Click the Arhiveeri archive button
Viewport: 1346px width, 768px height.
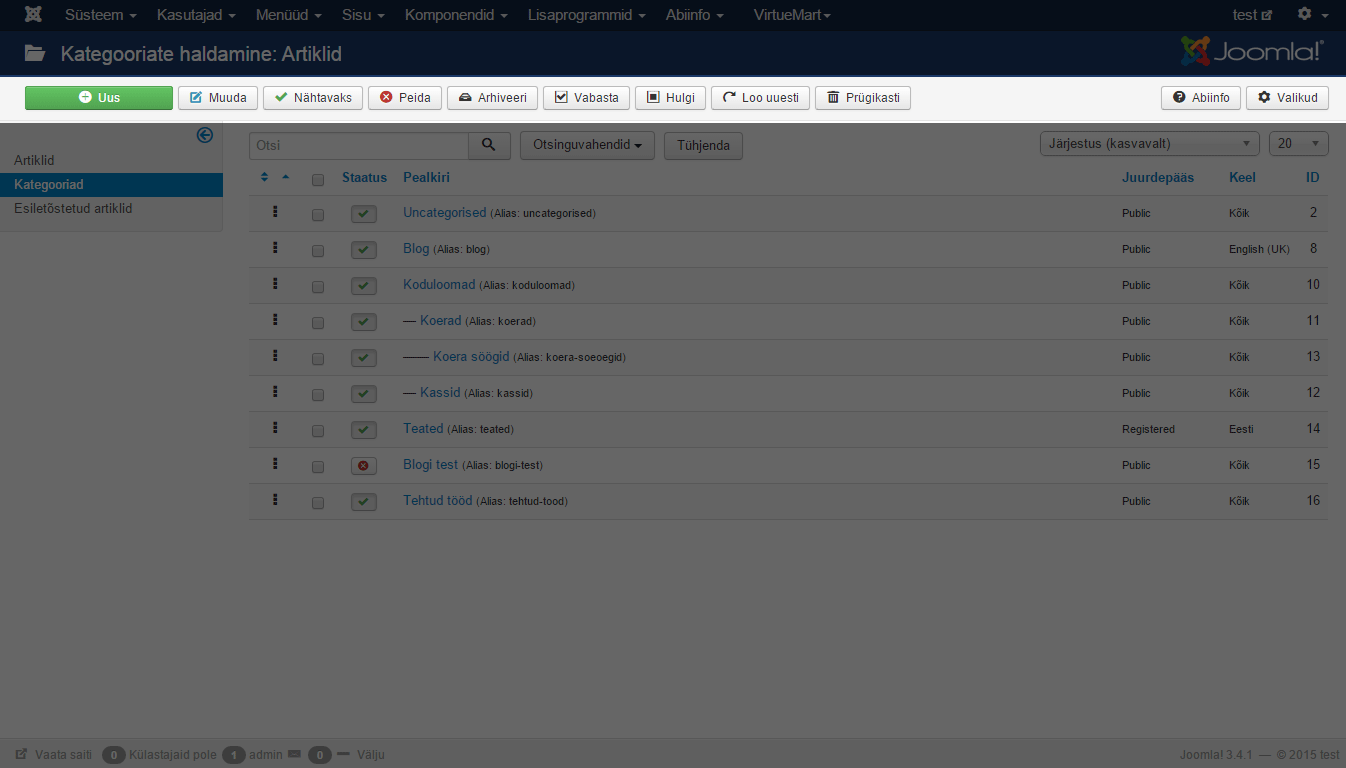coord(492,98)
